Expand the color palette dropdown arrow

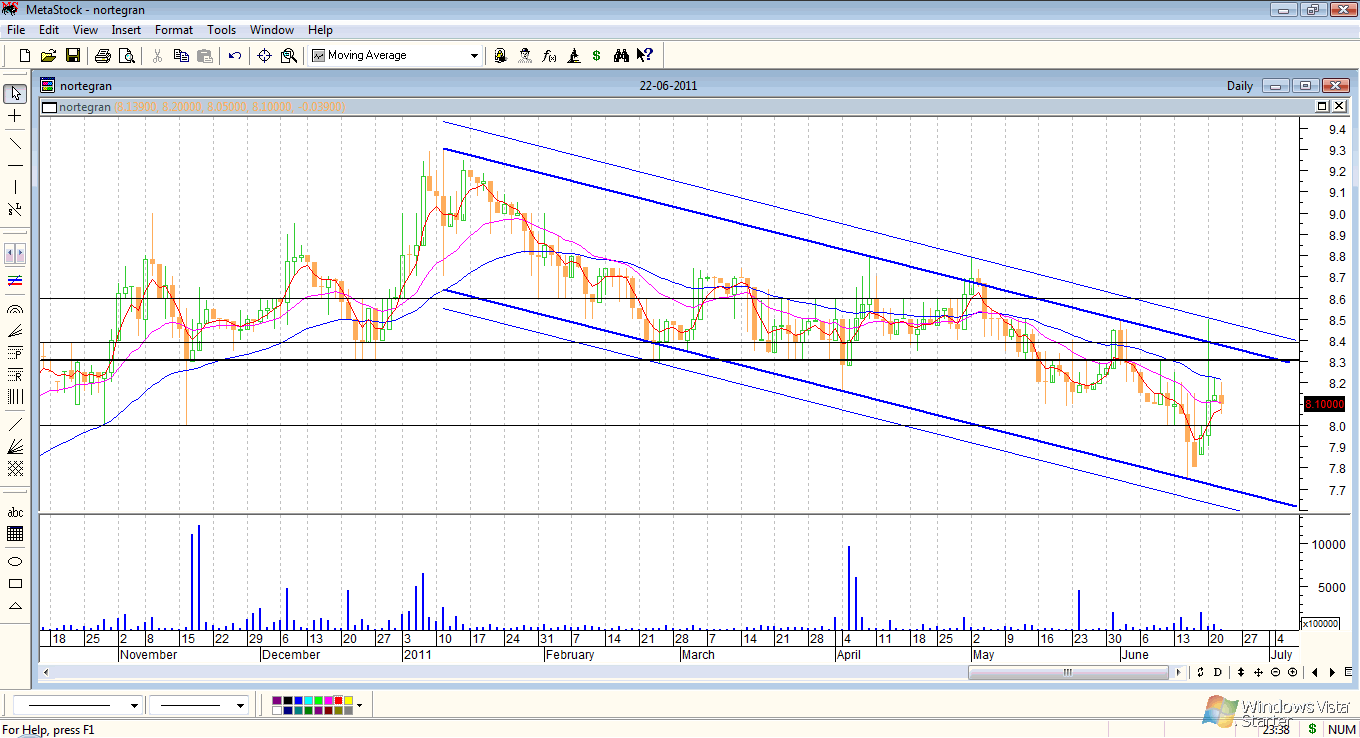coord(359,706)
